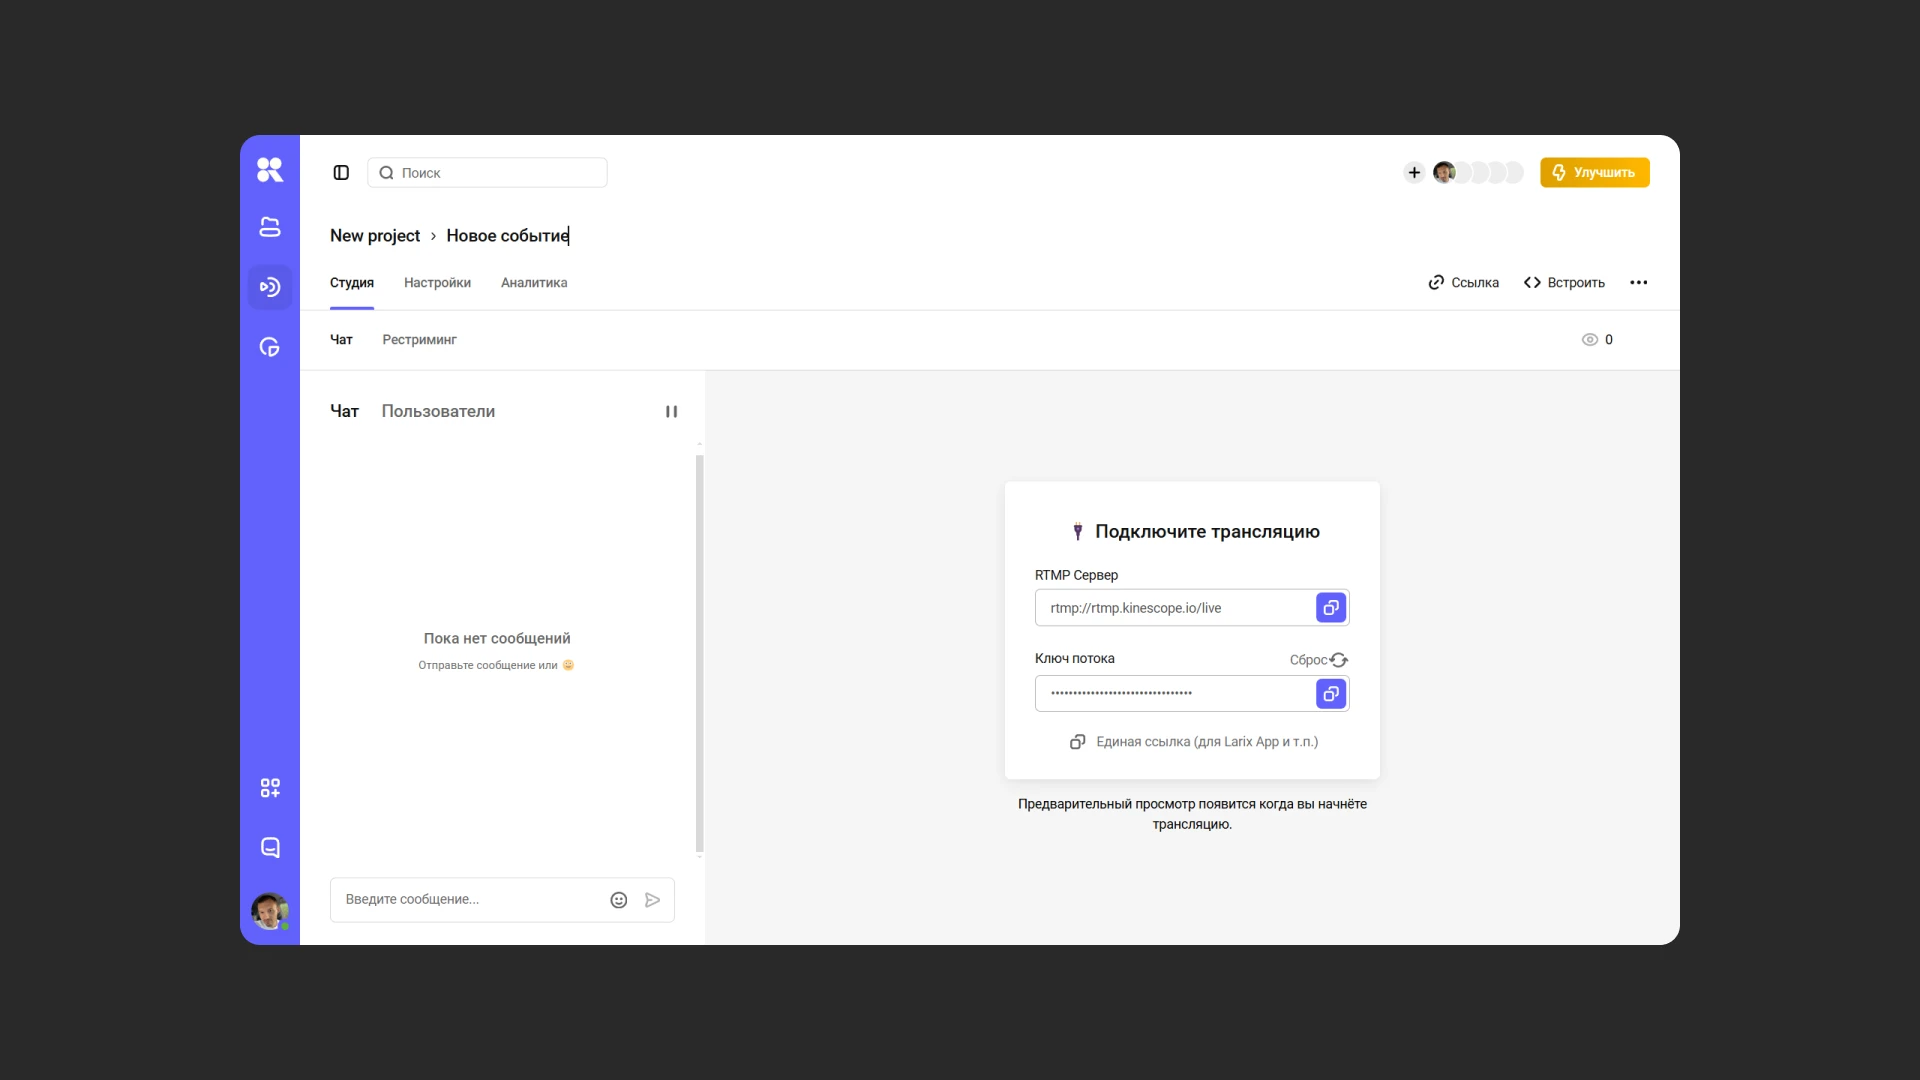
Task: Click the Kinescope logo in sidebar
Action: click(x=270, y=170)
